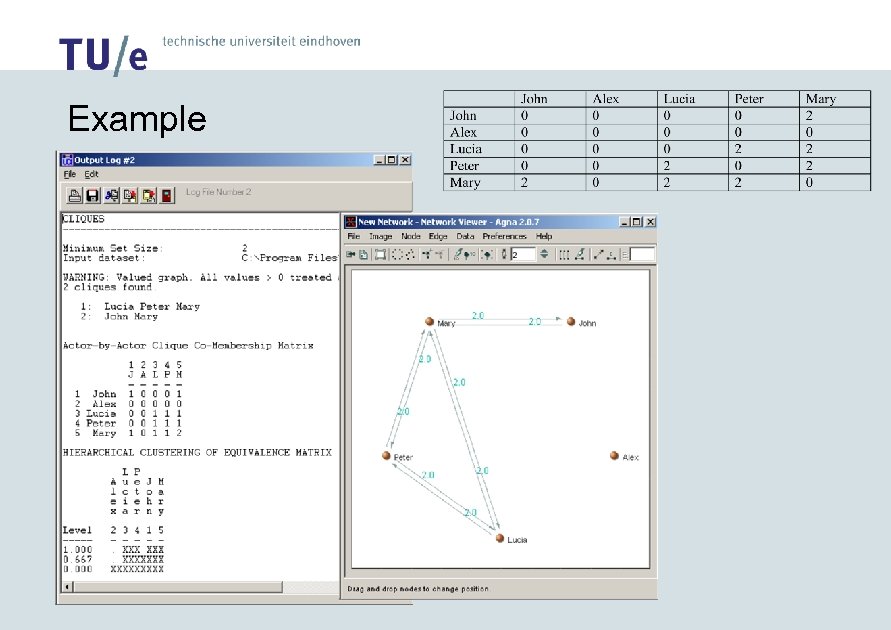Click the dotted columns grid icon in Agna toolbar

coord(564,254)
